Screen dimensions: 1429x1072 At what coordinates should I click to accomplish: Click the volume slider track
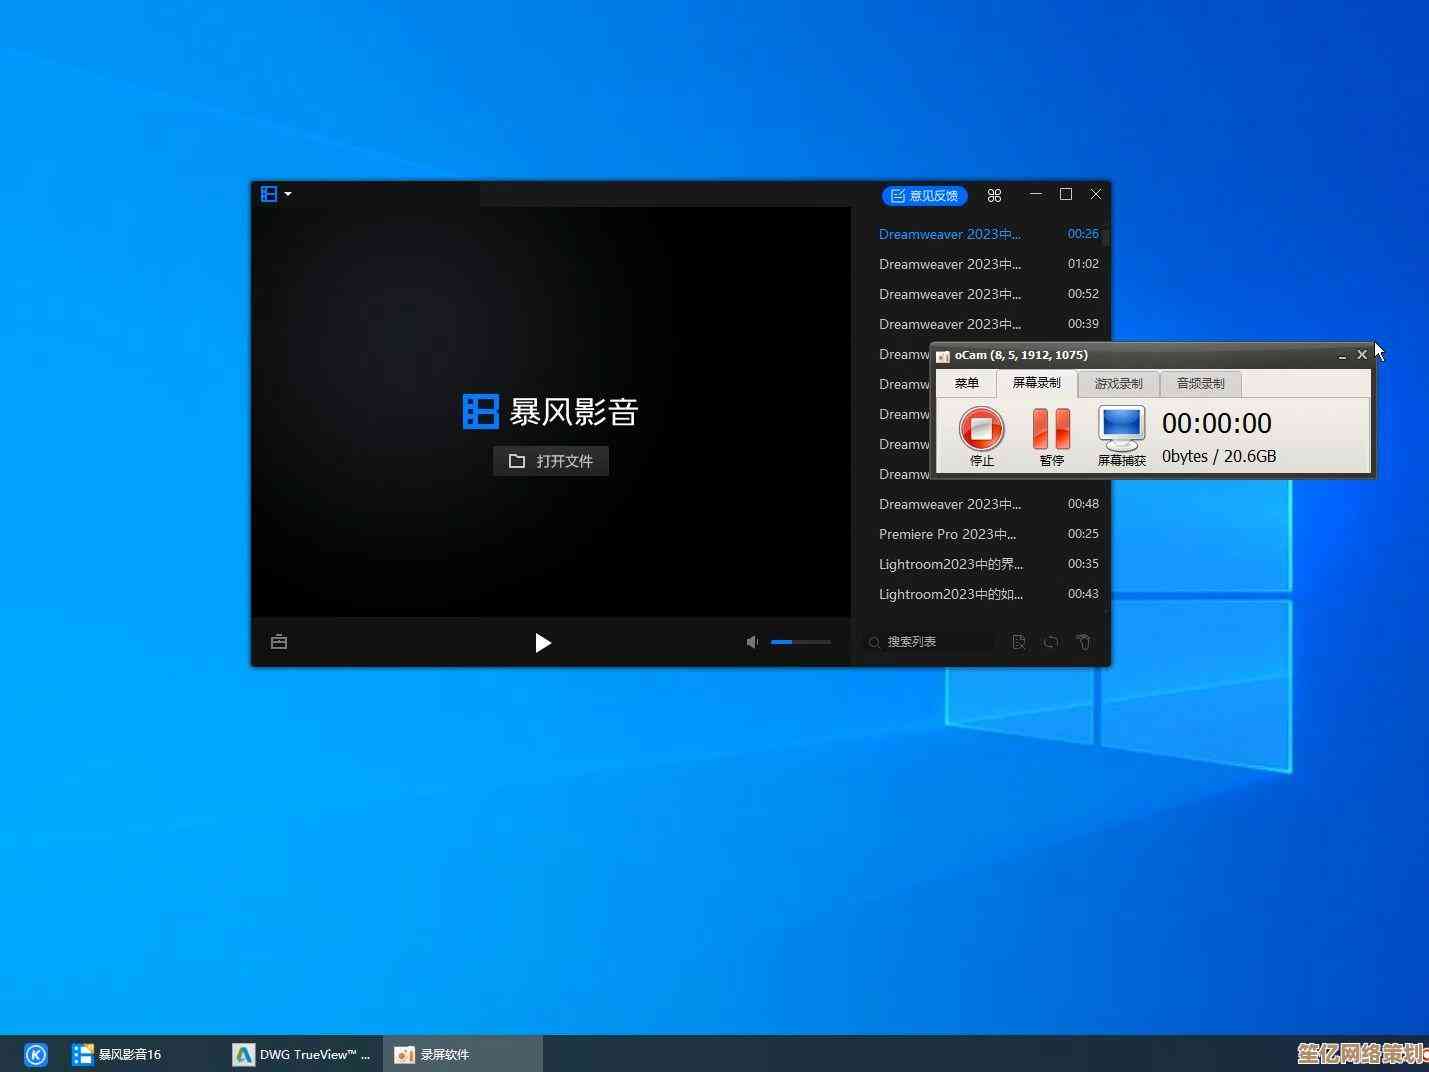click(801, 642)
